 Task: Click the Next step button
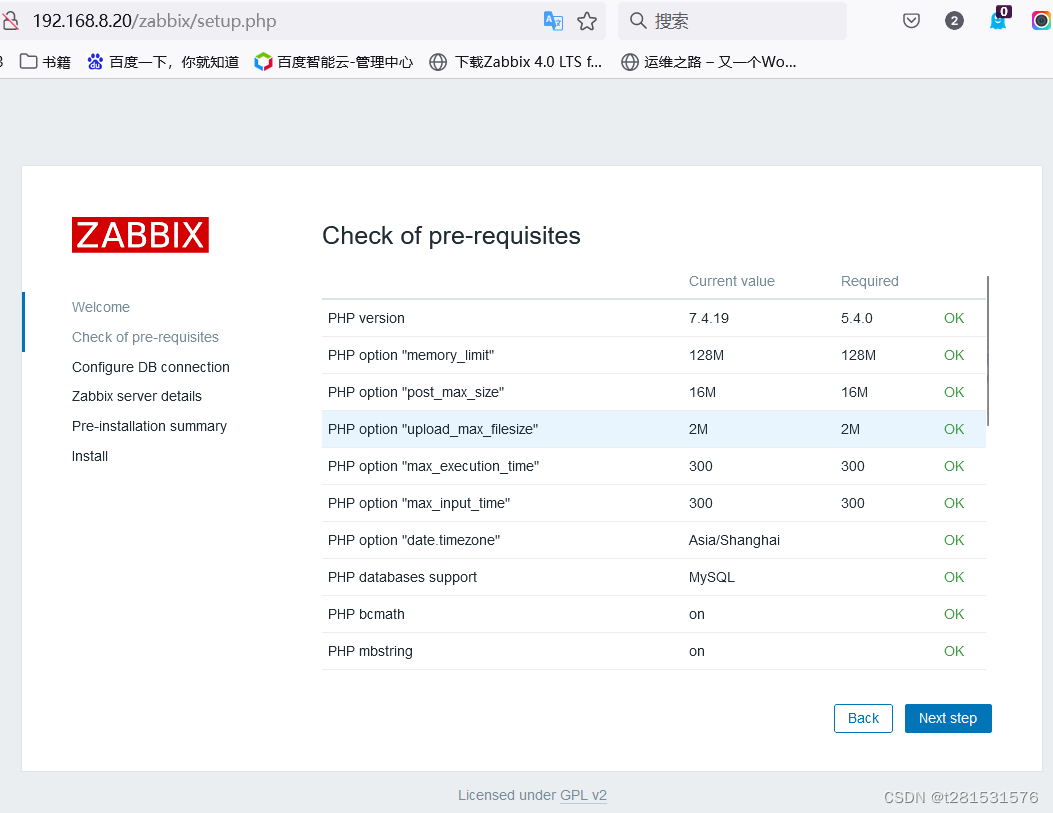pyautogui.click(x=948, y=718)
